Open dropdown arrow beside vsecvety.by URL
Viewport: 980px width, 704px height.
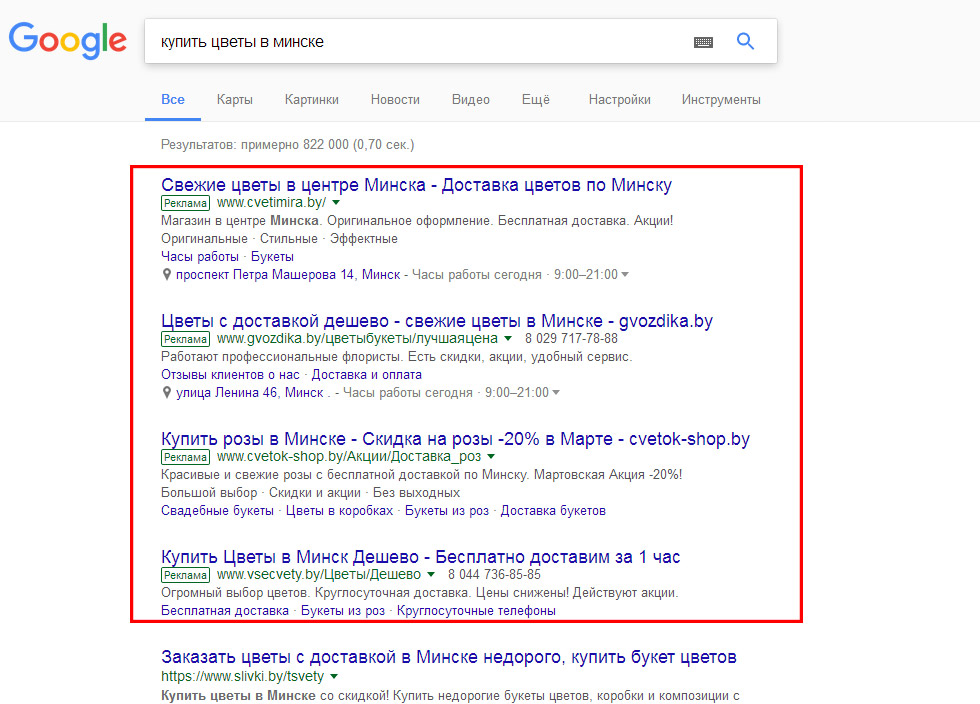[431, 575]
